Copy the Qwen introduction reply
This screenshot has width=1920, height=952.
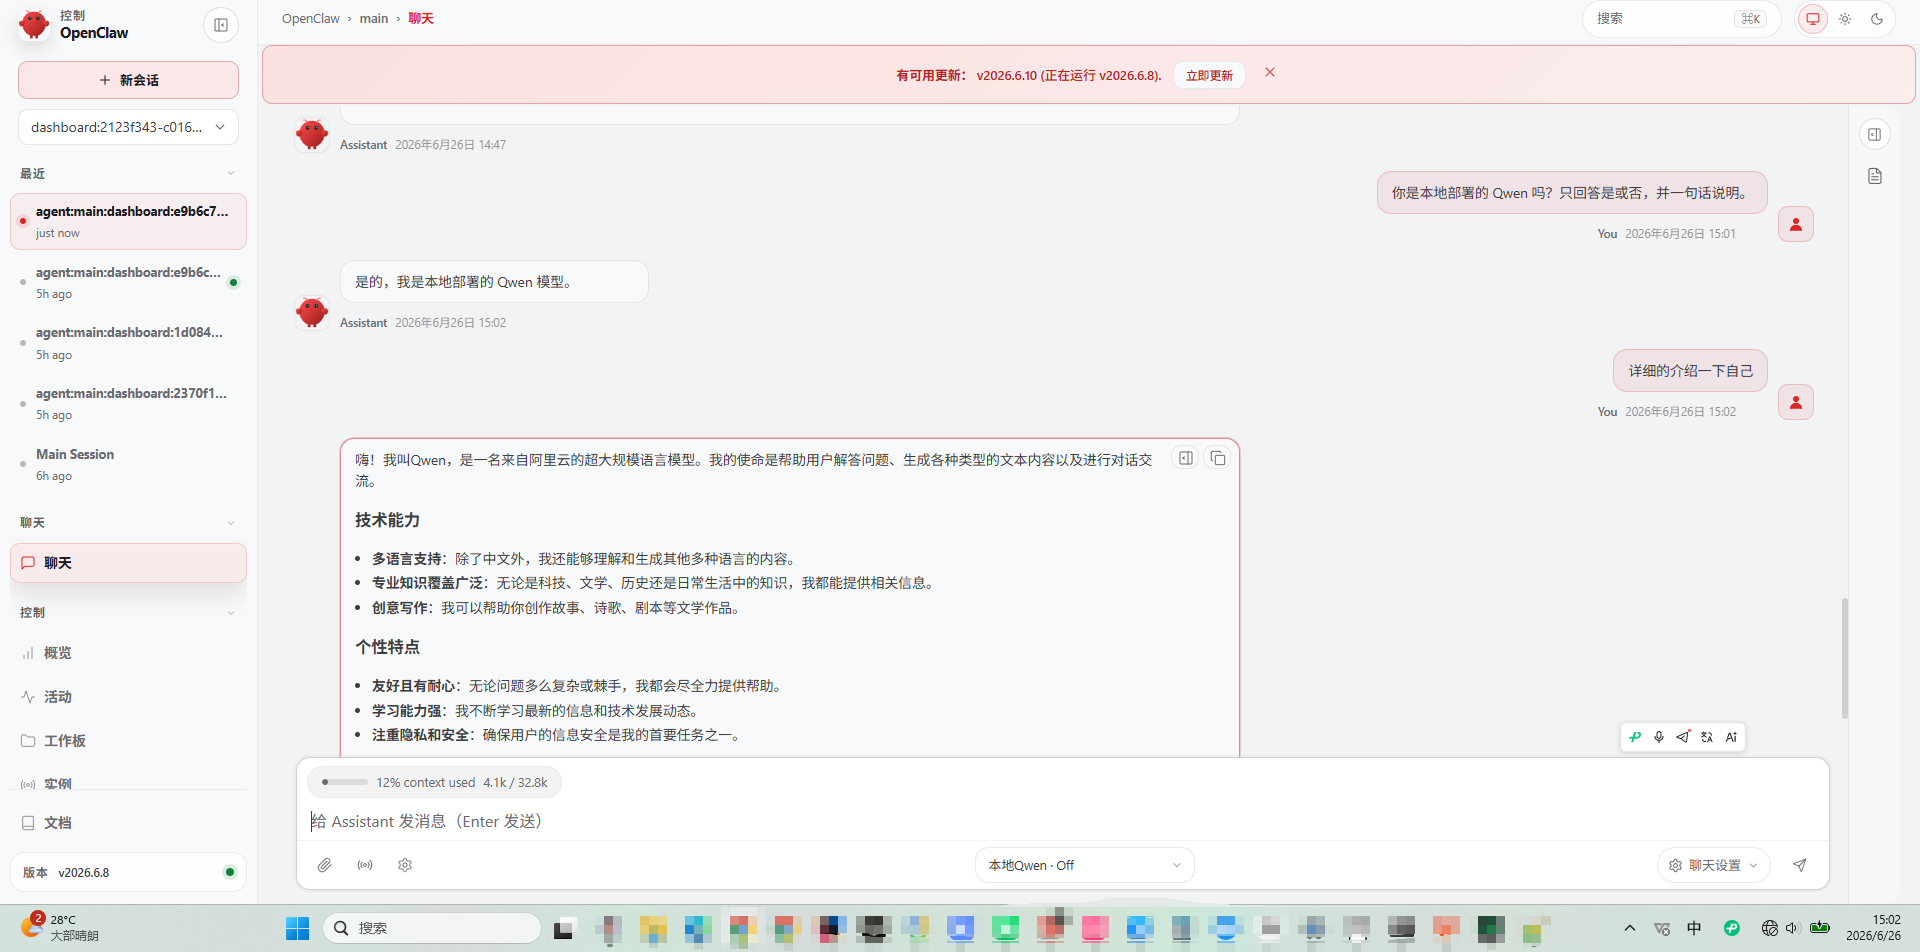(1218, 458)
